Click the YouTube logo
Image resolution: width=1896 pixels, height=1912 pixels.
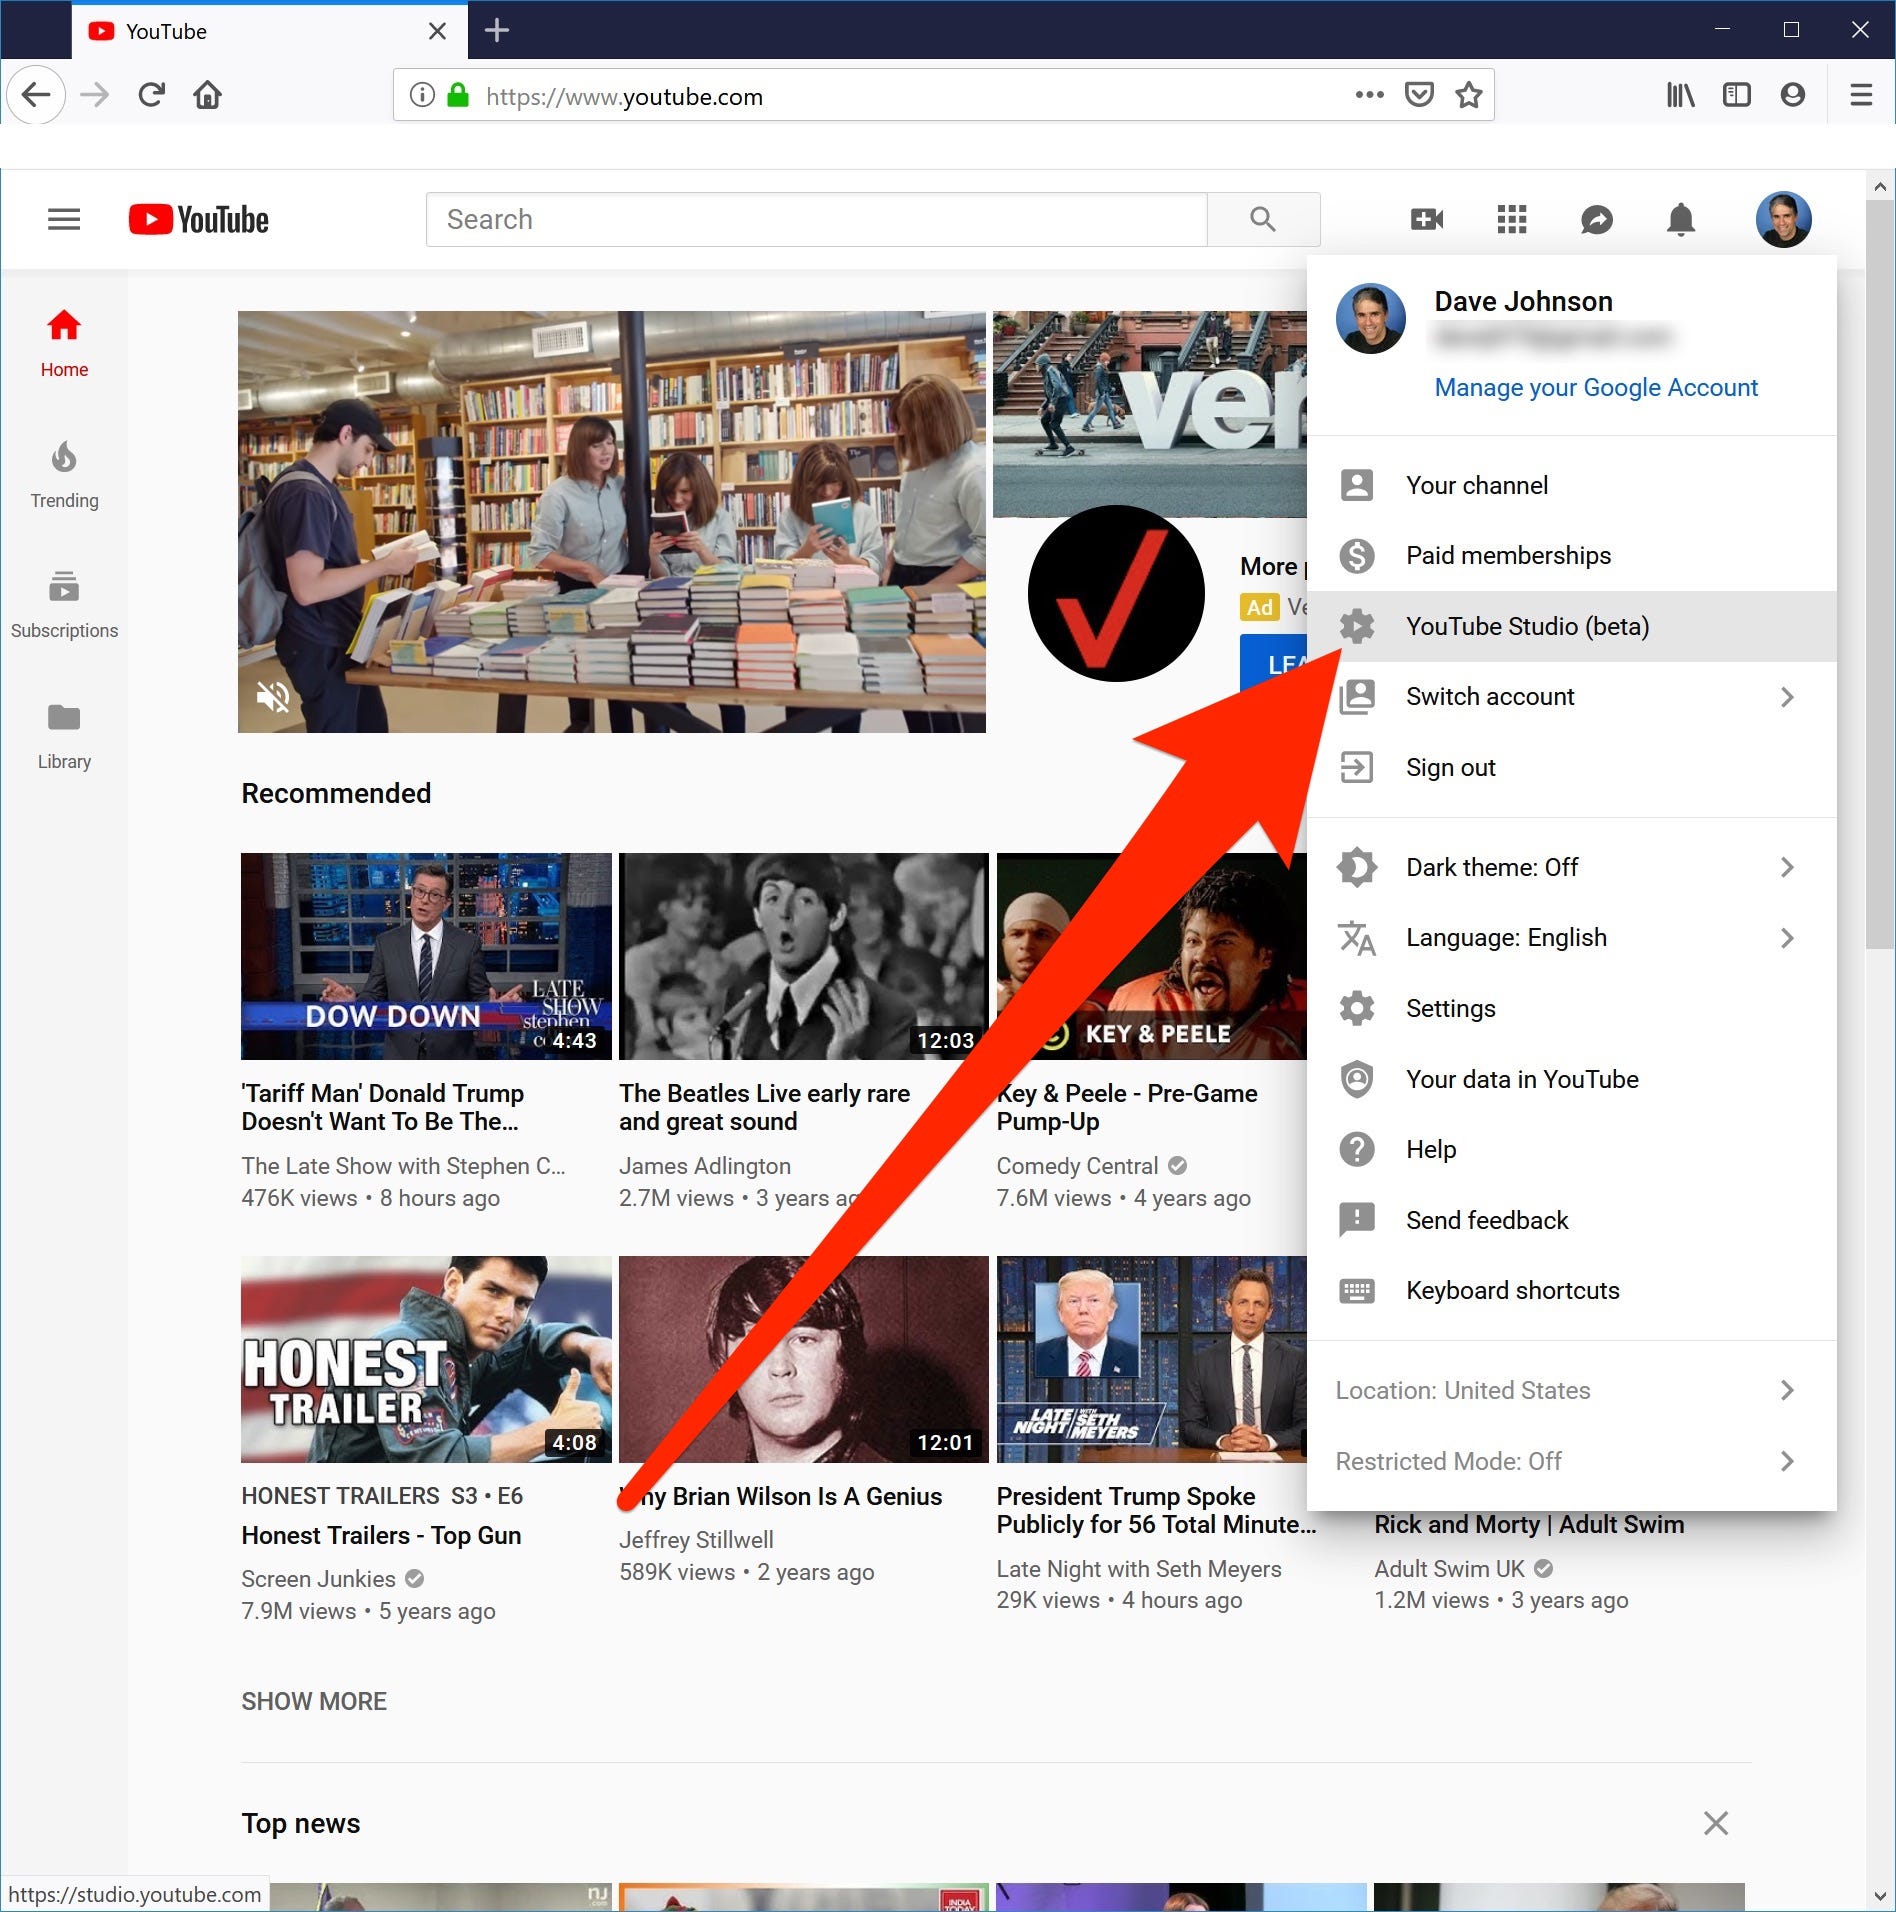coord(199,219)
